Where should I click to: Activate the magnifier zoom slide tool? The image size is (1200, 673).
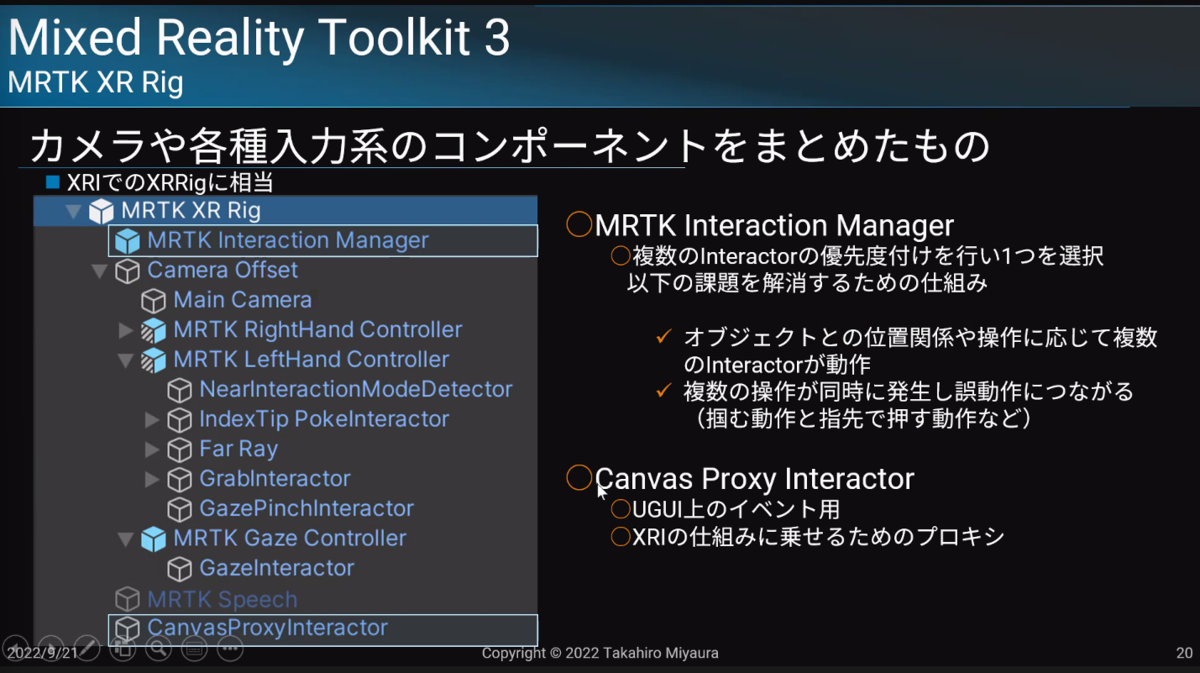click(x=158, y=648)
